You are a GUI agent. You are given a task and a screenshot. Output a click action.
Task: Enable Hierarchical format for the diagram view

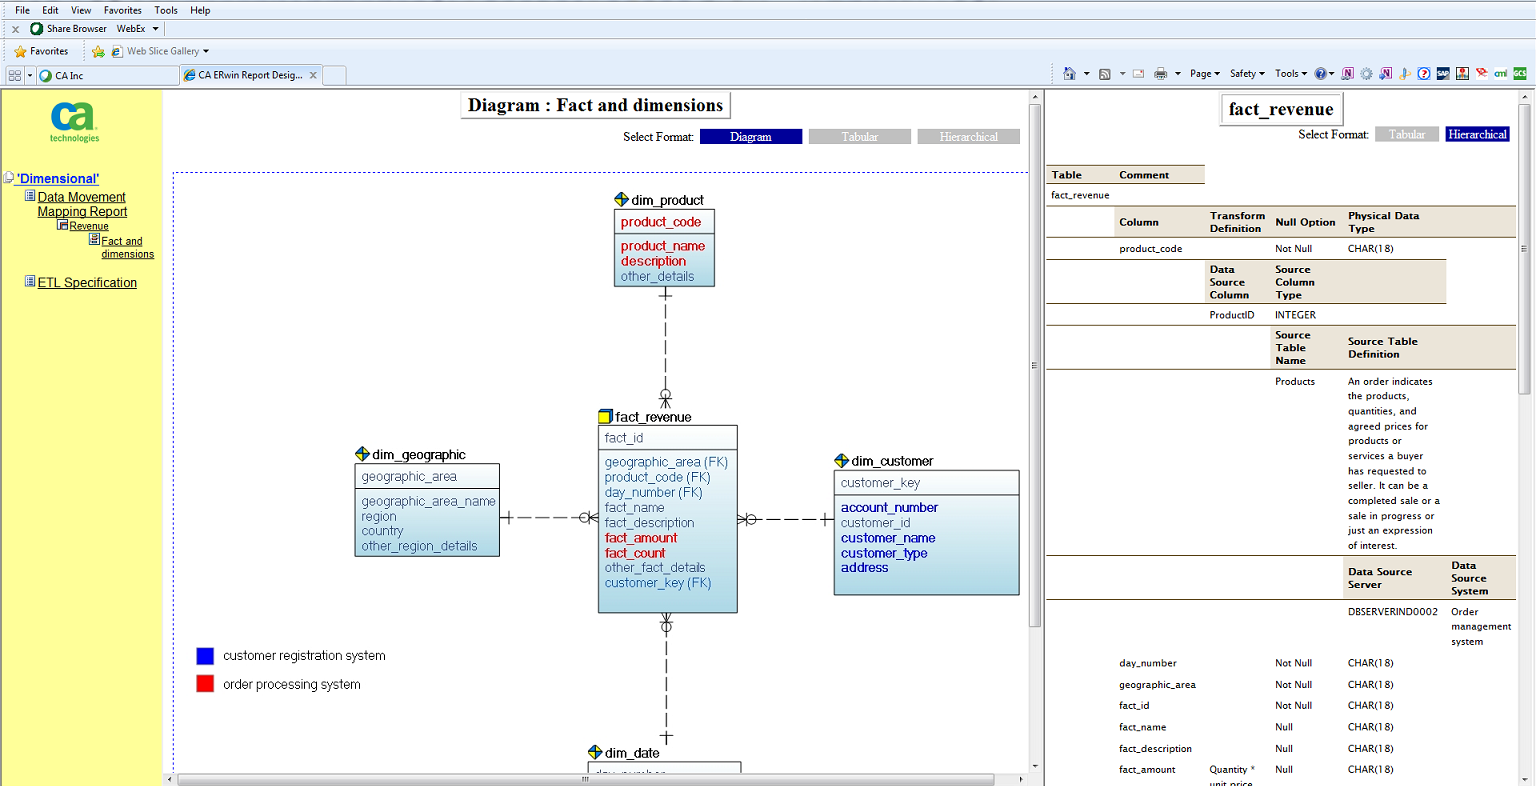pos(968,137)
